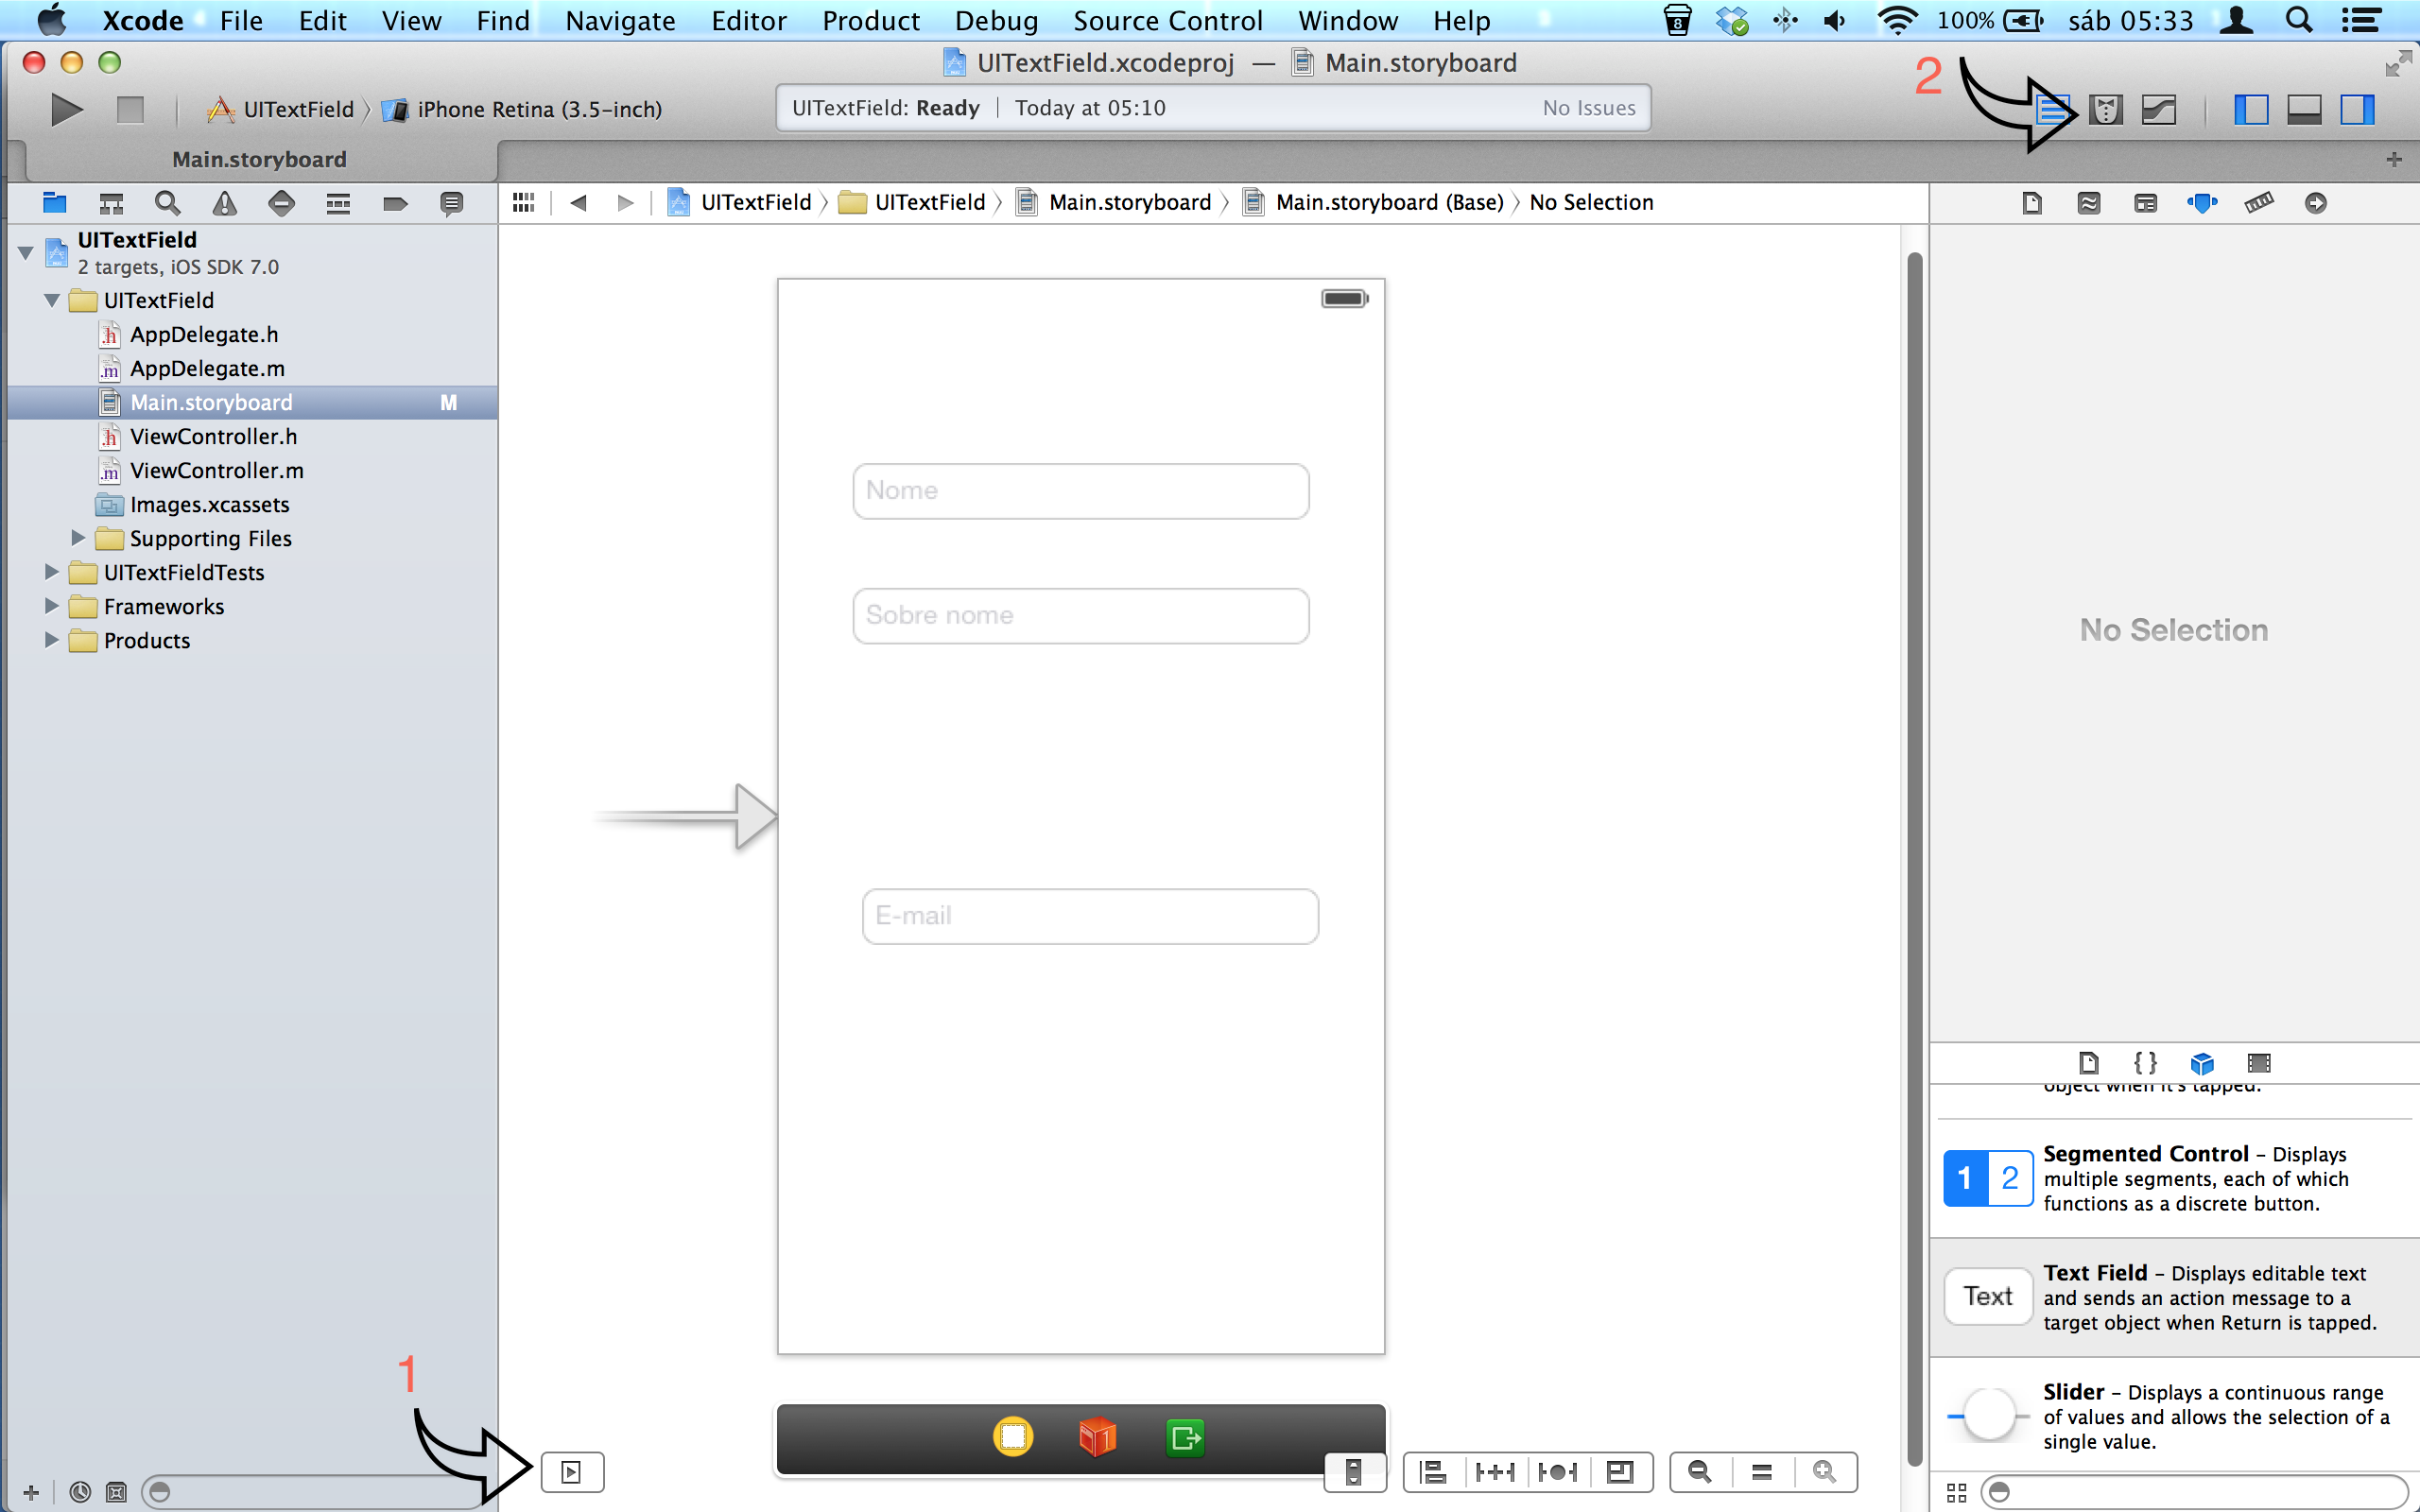Viewport: 2420px width, 1512px height.
Task: Show the Standard editor
Action: tap(2053, 109)
